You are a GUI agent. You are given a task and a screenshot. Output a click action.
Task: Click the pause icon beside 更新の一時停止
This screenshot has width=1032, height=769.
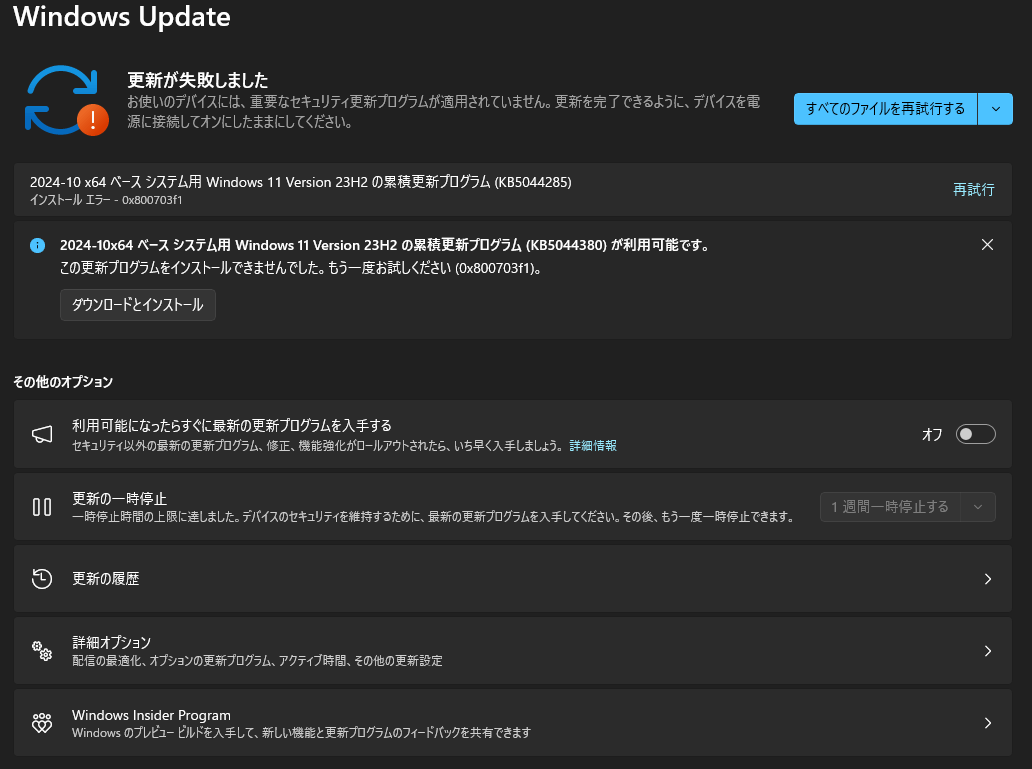coord(42,507)
